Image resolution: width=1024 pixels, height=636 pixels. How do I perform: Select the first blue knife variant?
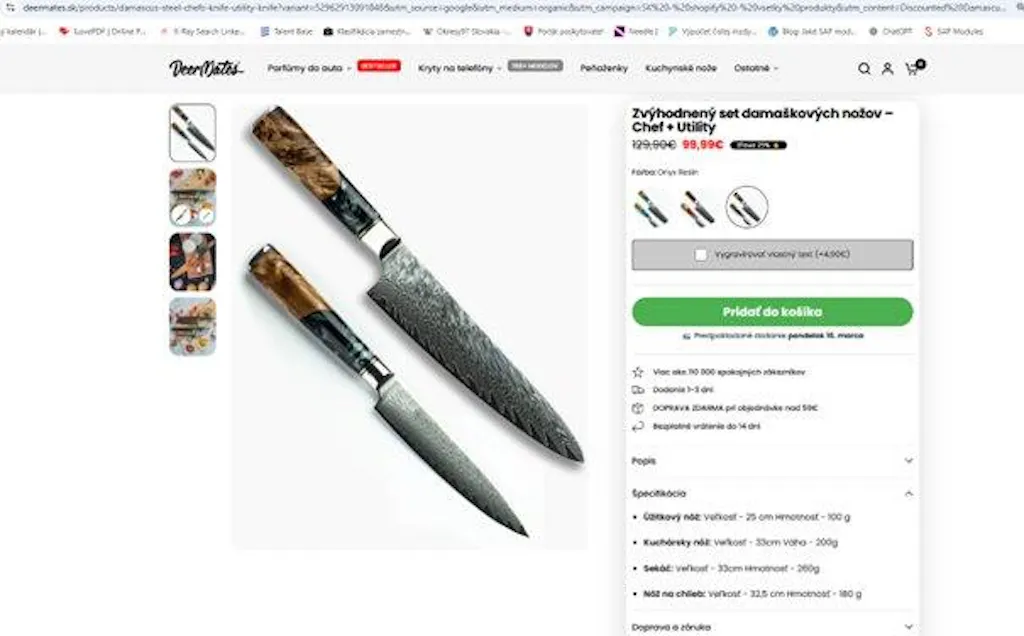coord(650,208)
